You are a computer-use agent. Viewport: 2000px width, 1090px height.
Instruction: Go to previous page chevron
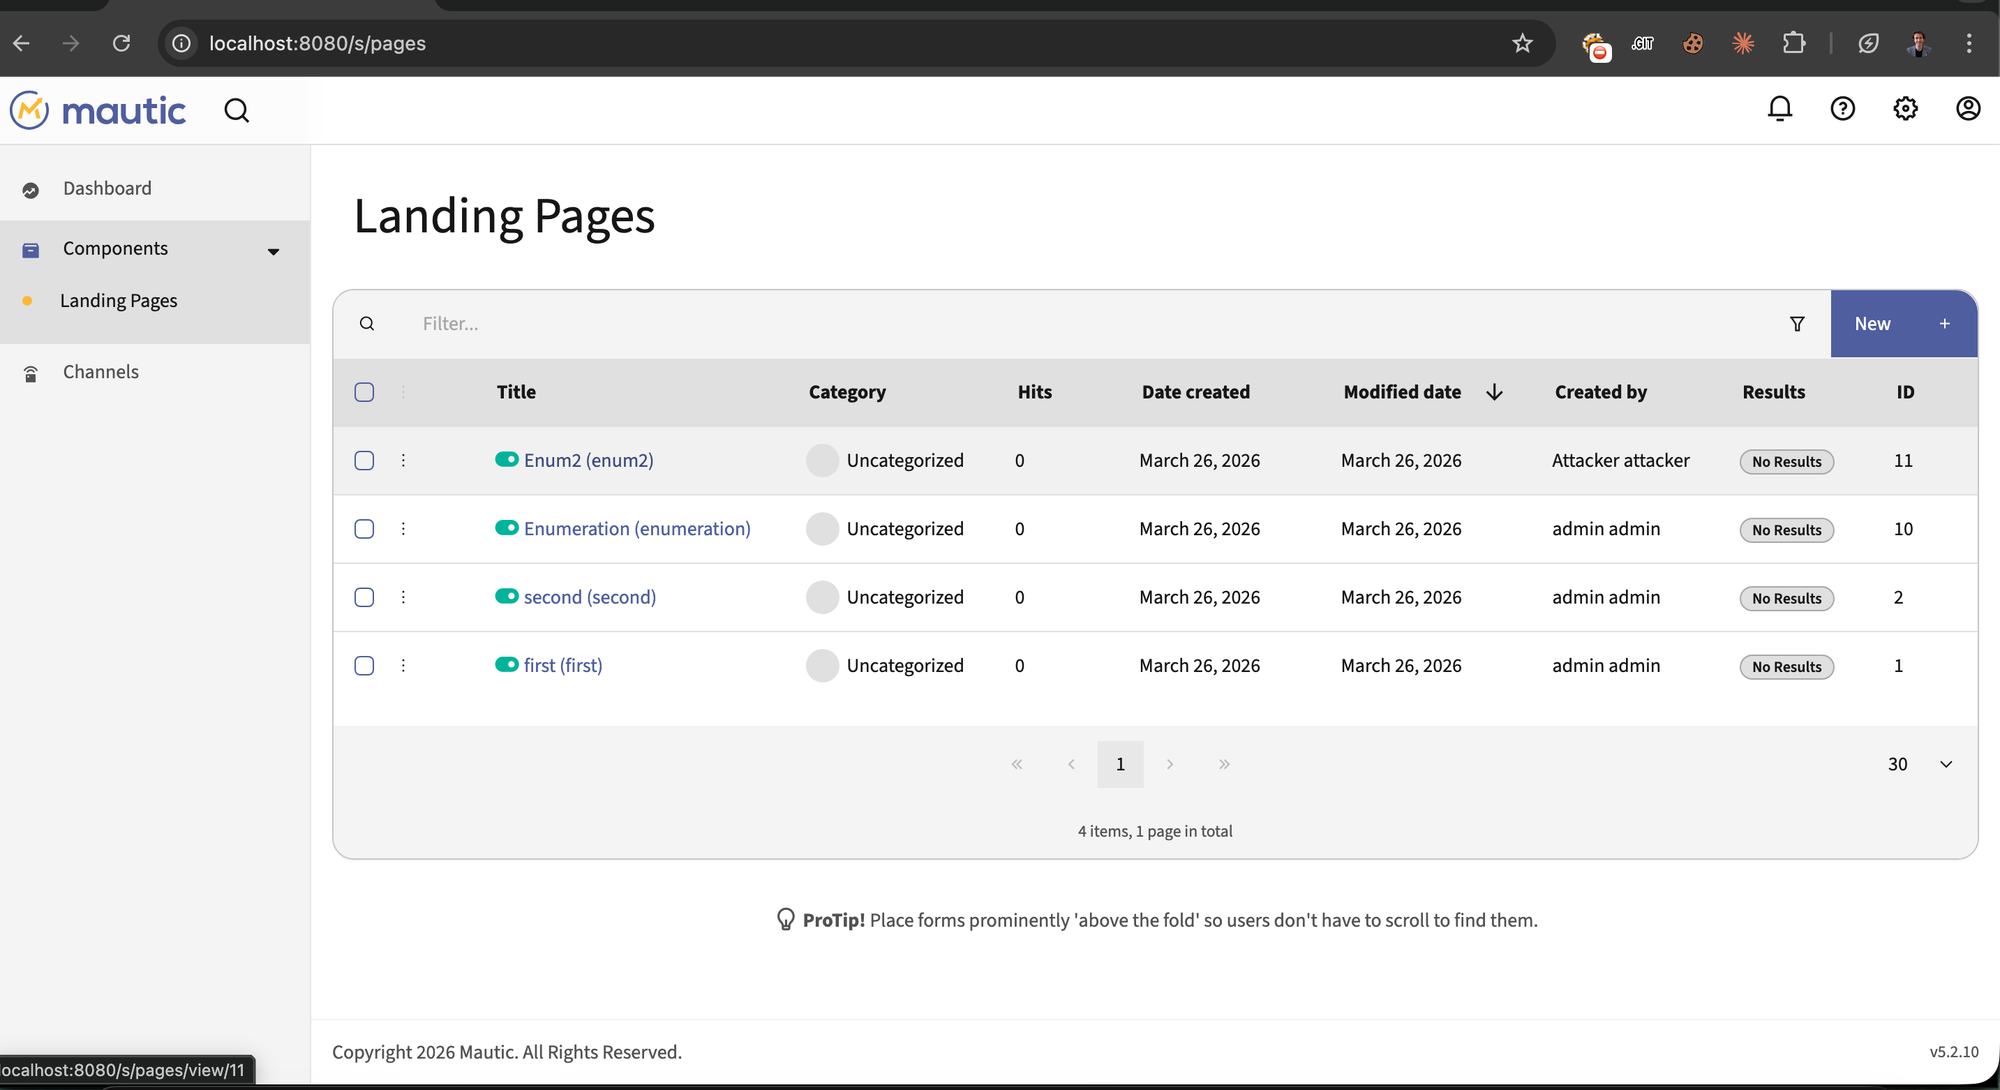coord(1071,764)
